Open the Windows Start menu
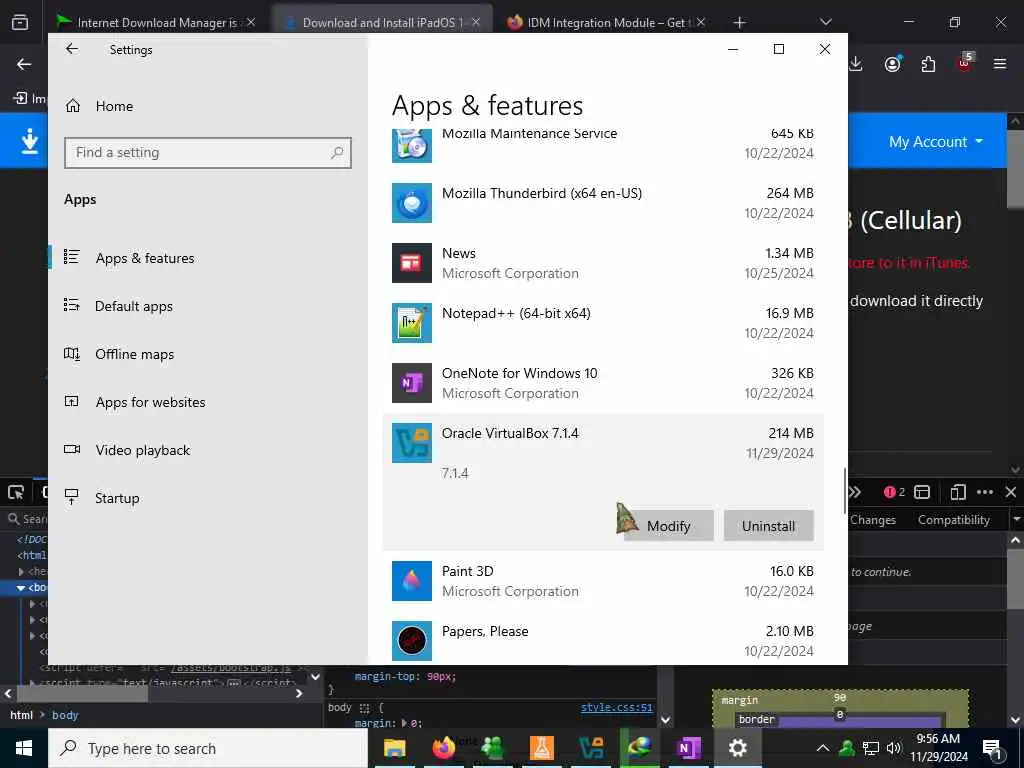The width and height of the screenshot is (1024, 768). (24, 748)
